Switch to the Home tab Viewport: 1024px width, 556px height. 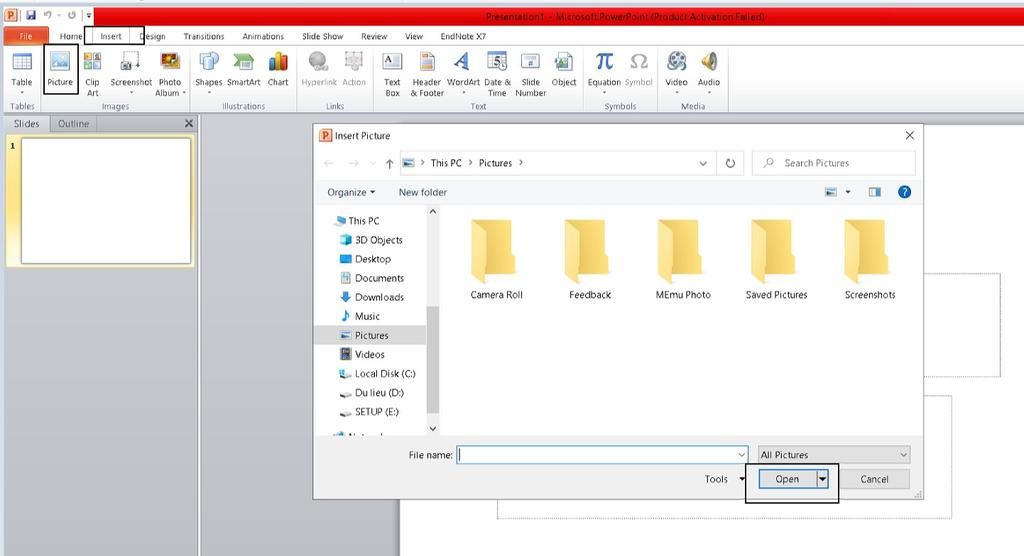[71, 36]
